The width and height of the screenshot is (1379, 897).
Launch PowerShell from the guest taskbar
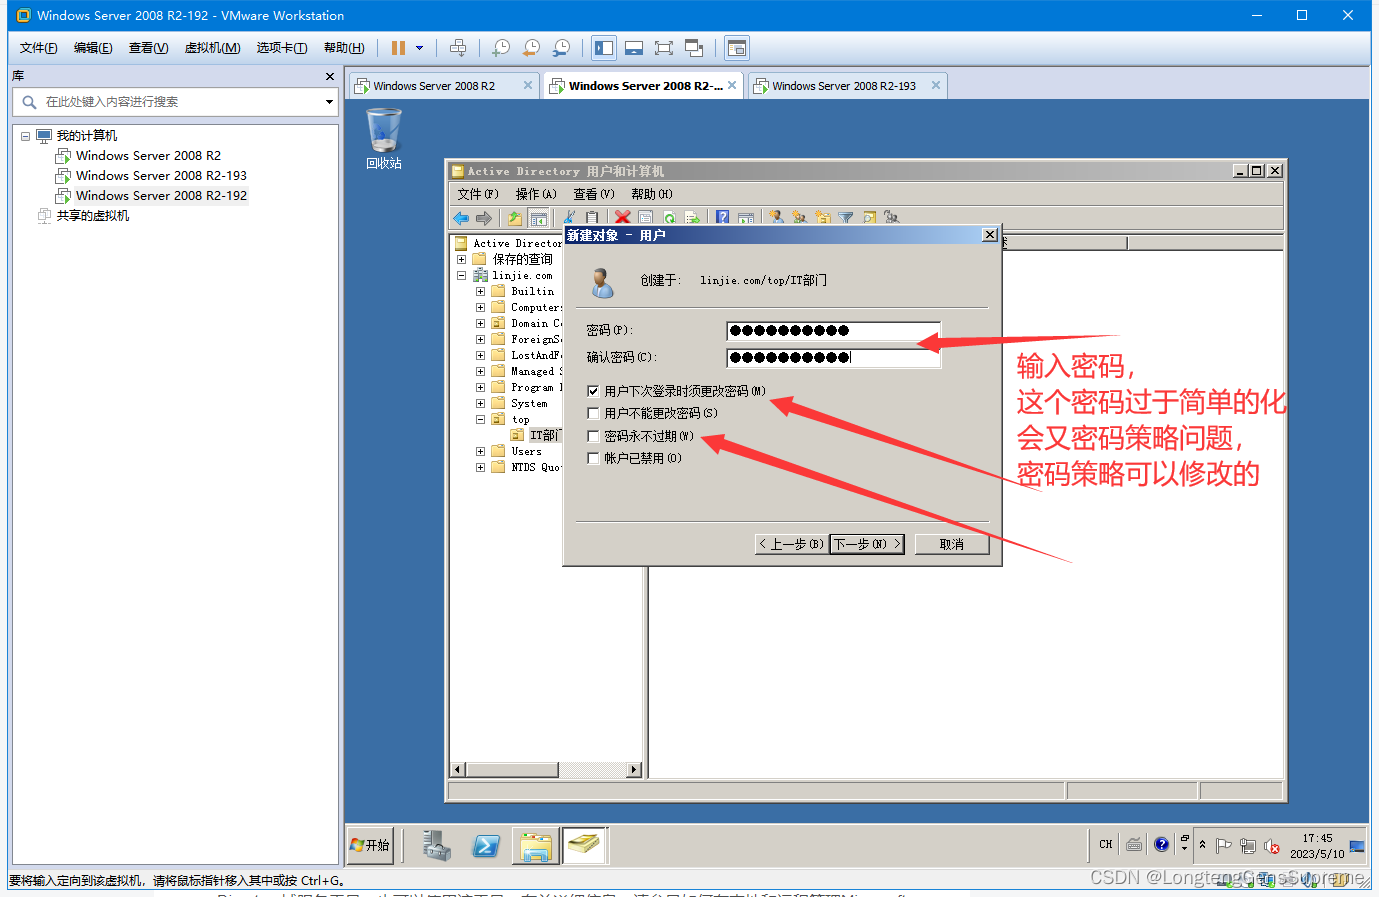tap(486, 846)
